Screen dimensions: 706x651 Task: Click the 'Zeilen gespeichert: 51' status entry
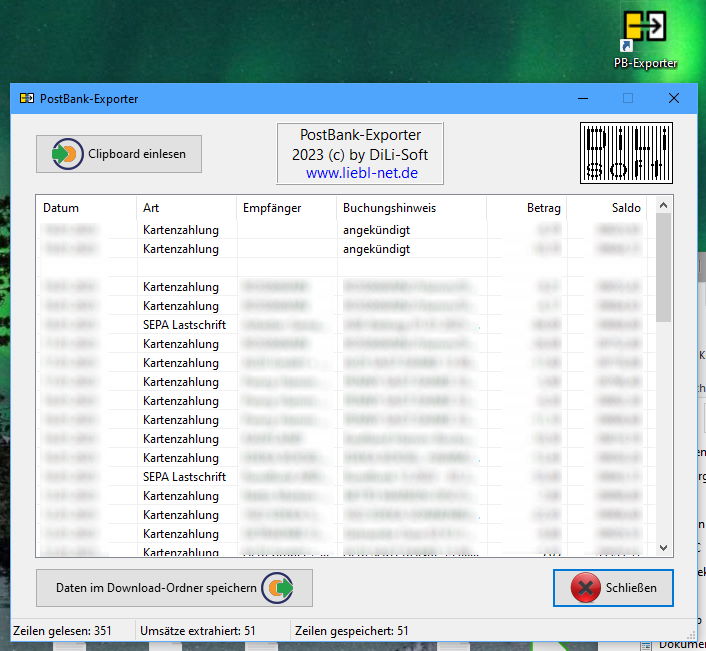[x=352, y=631]
